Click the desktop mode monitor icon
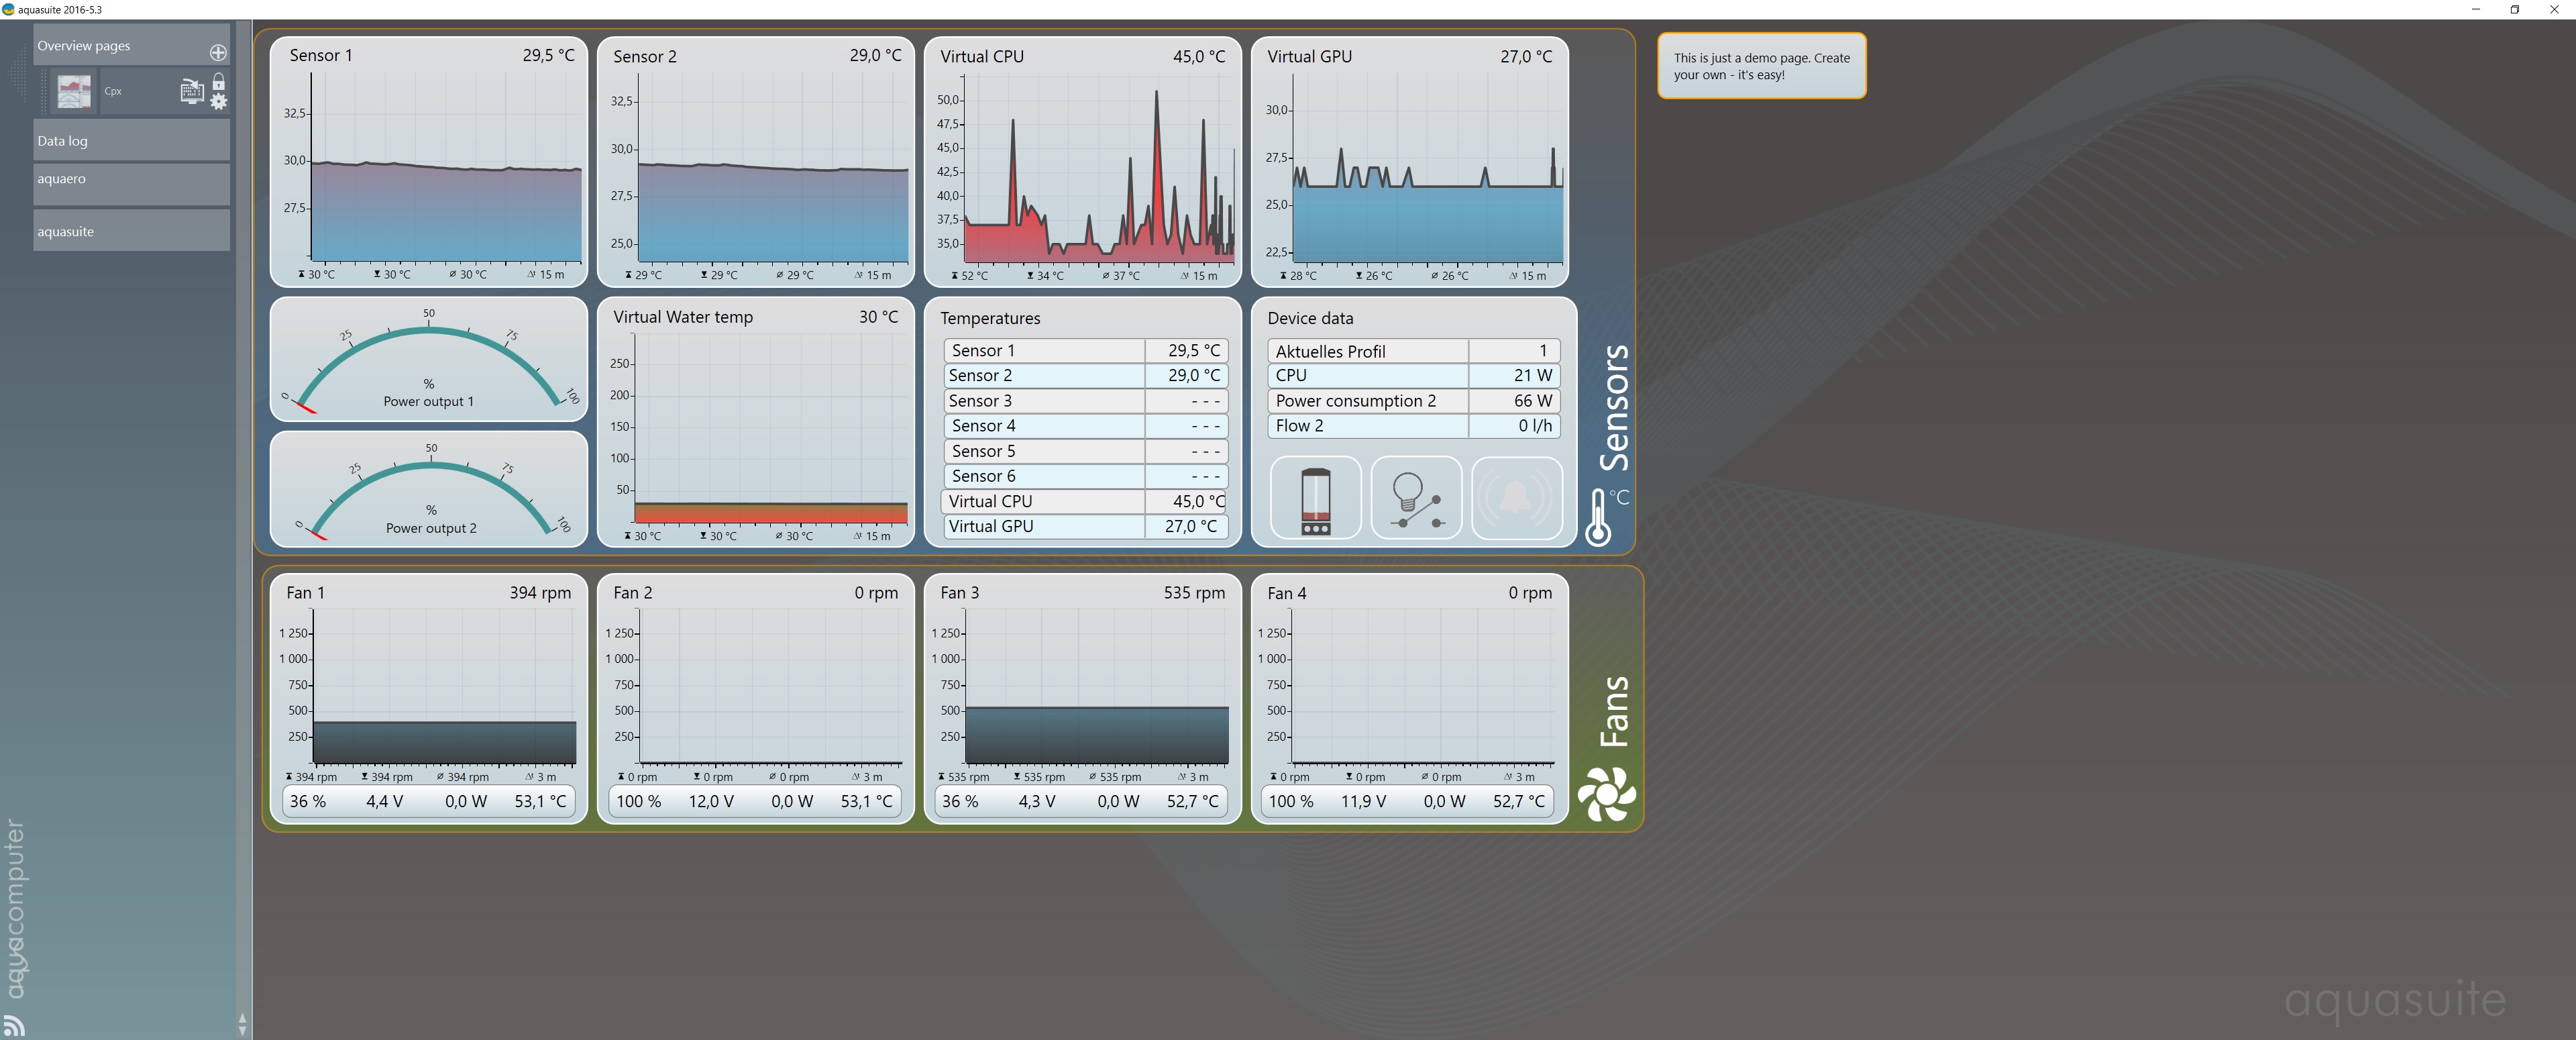Image resolution: width=2576 pixels, height=1040 pixels. click(x=191, y=92)
